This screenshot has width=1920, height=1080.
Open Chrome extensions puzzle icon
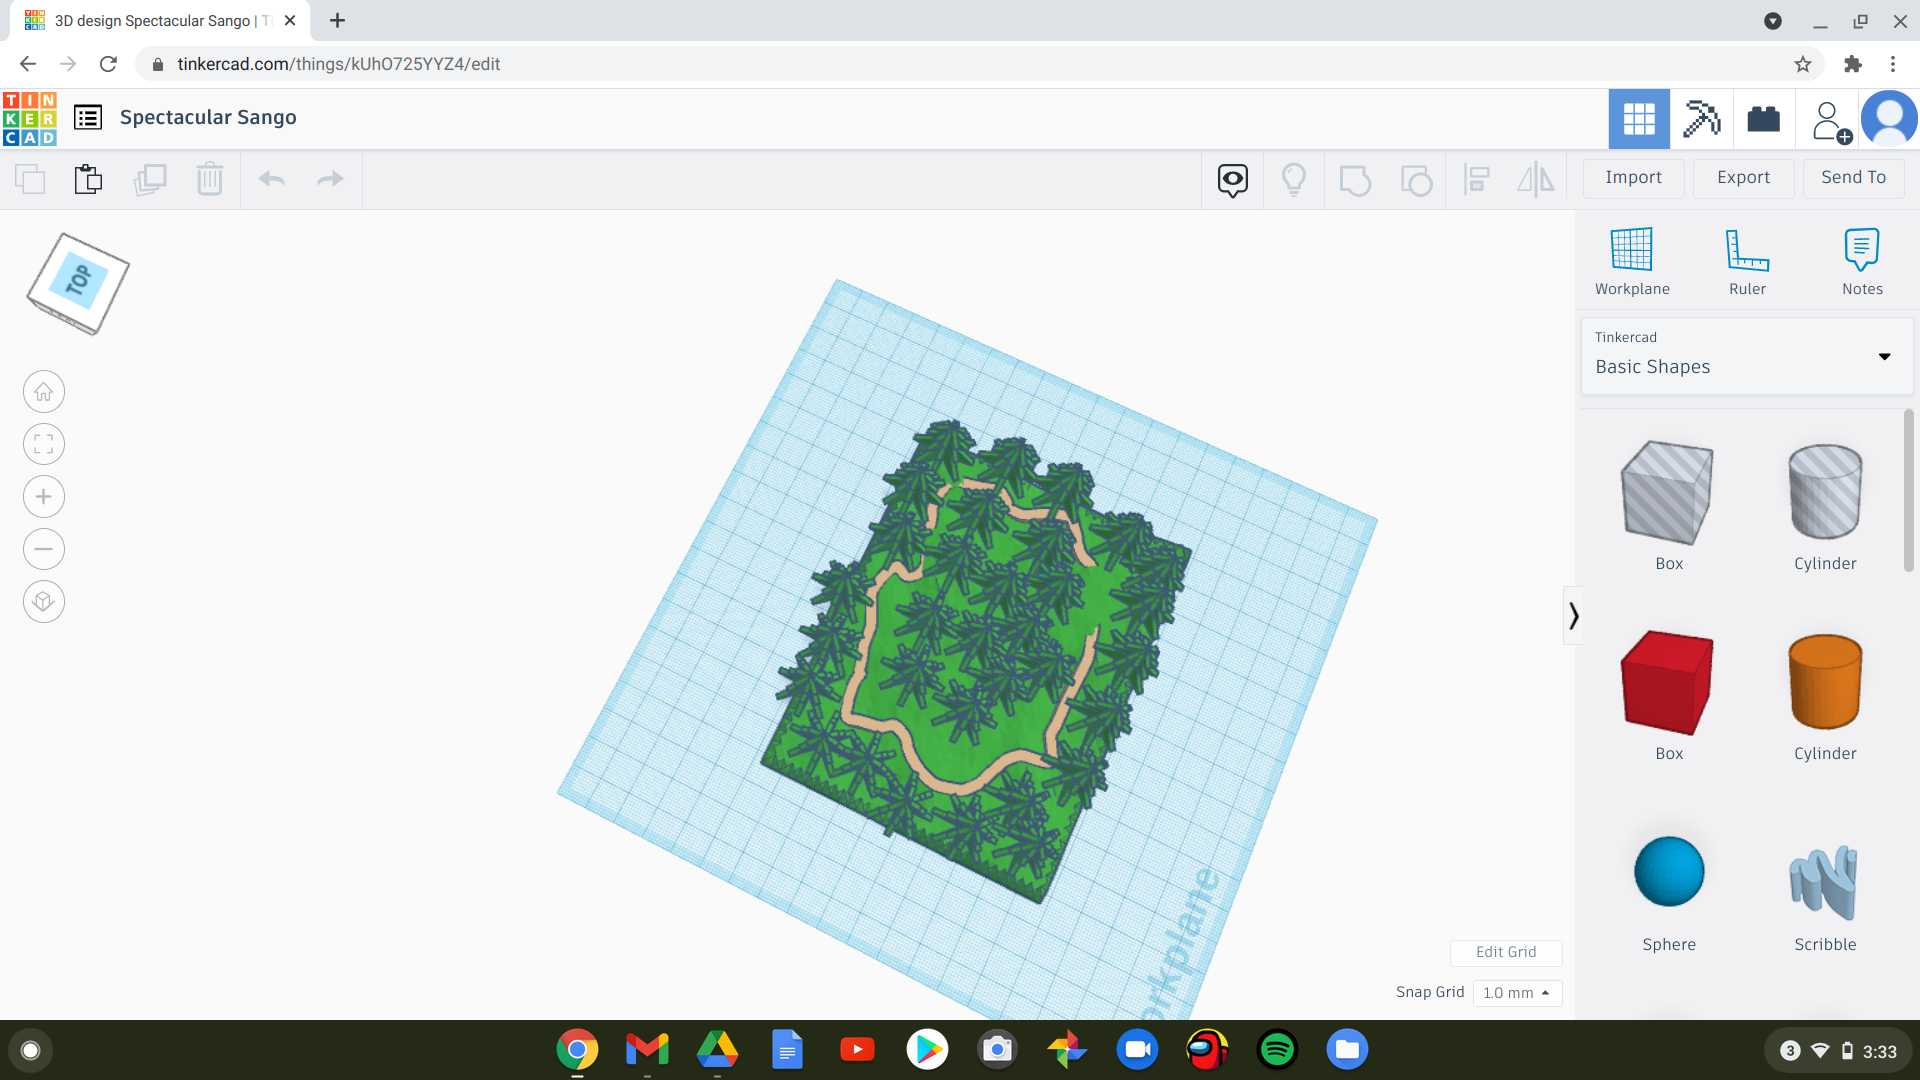click(x=1853, y=64)
